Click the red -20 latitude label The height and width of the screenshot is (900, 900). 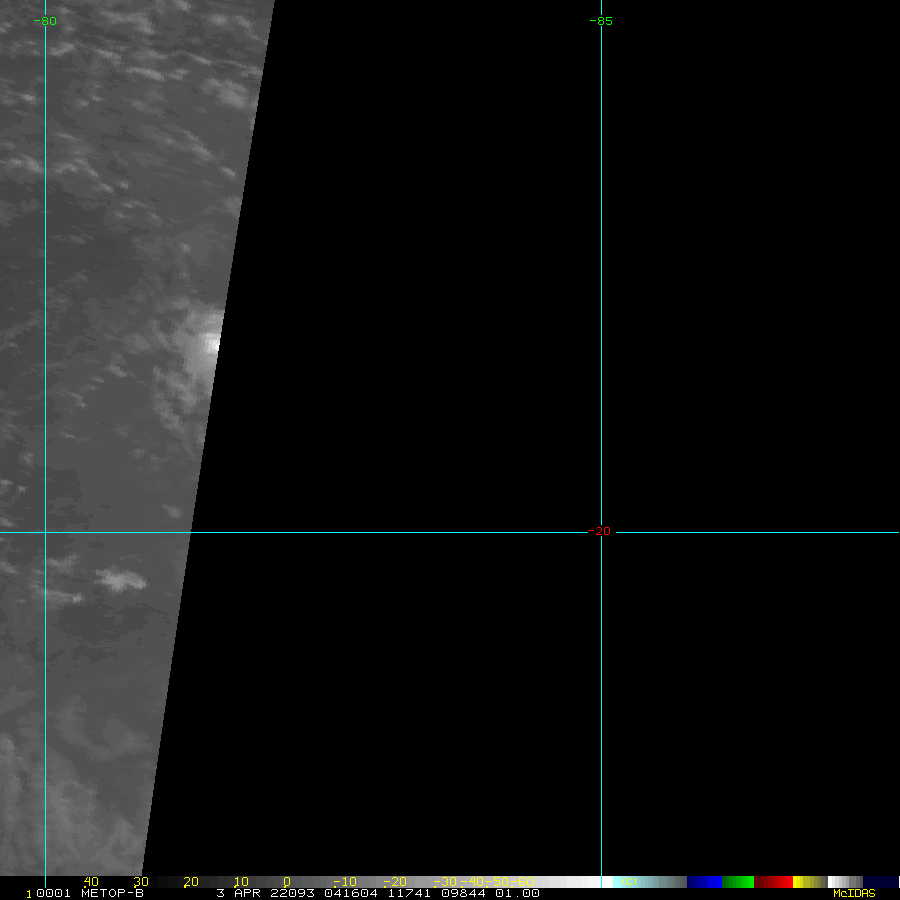tap(599, 532)
